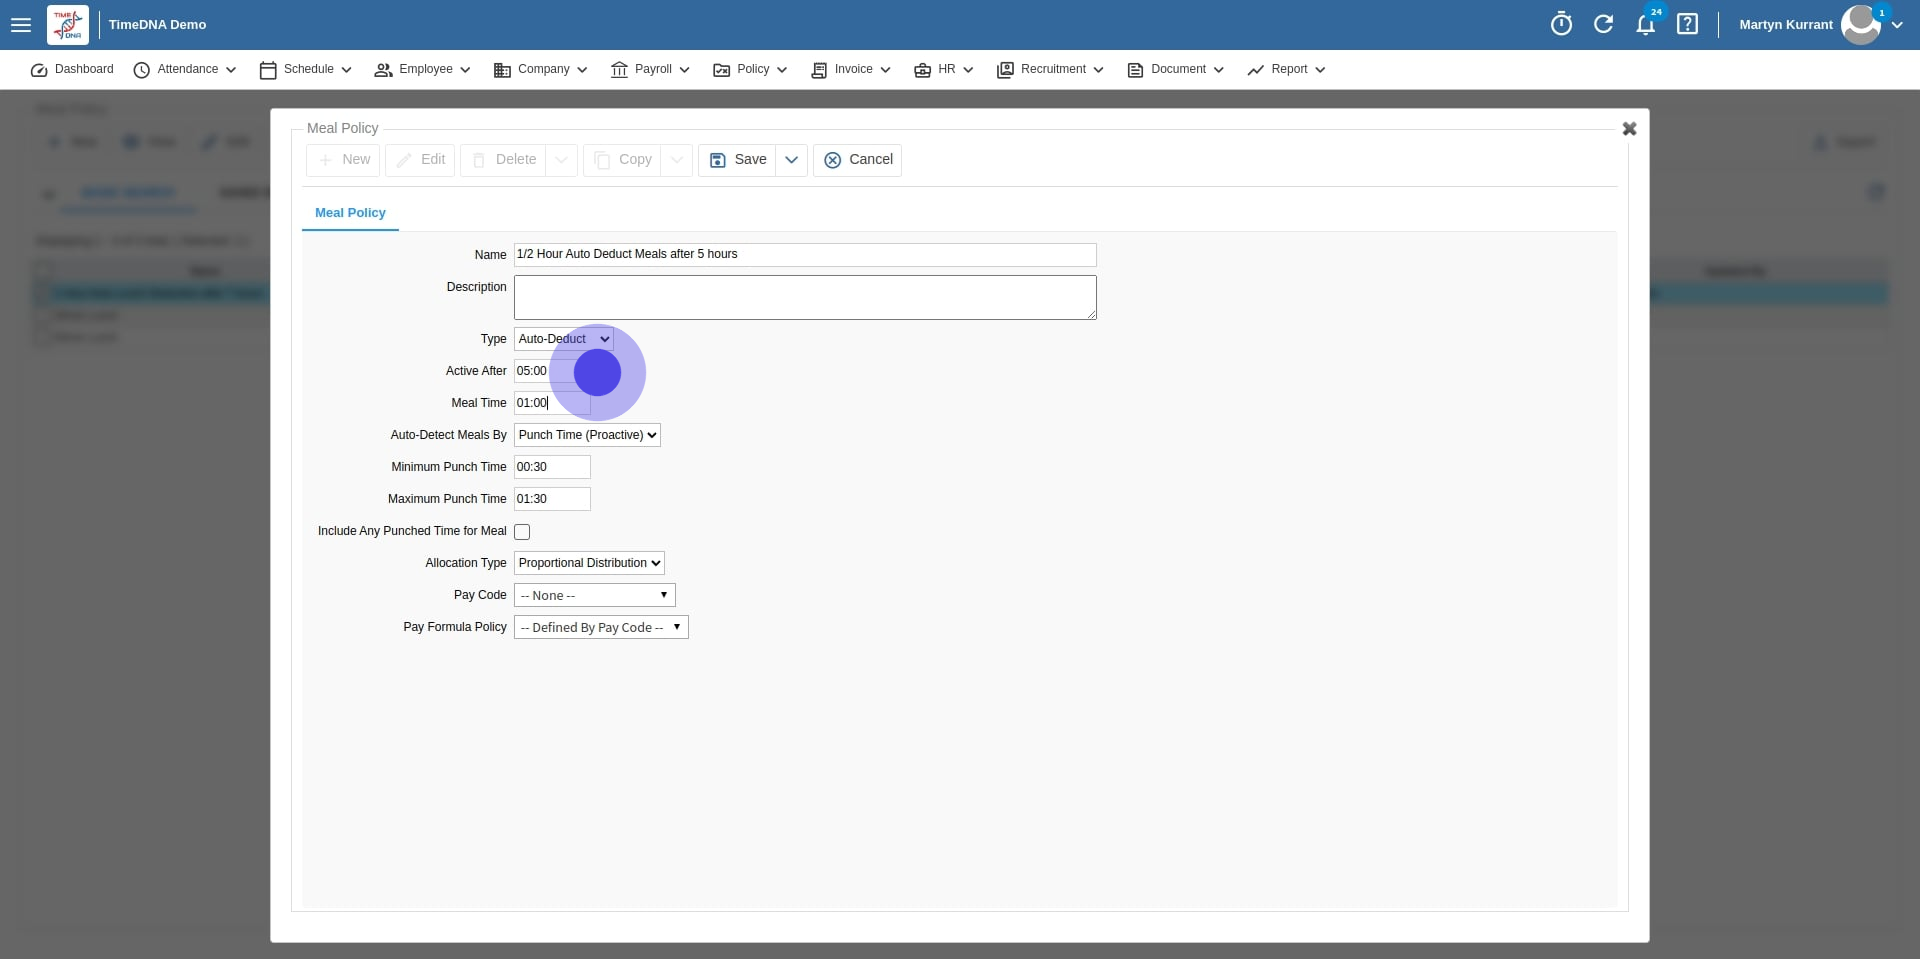This screenshot has height=959, width=1920.
Task: Click the TimeDNA logo icon
Action: 68,25
